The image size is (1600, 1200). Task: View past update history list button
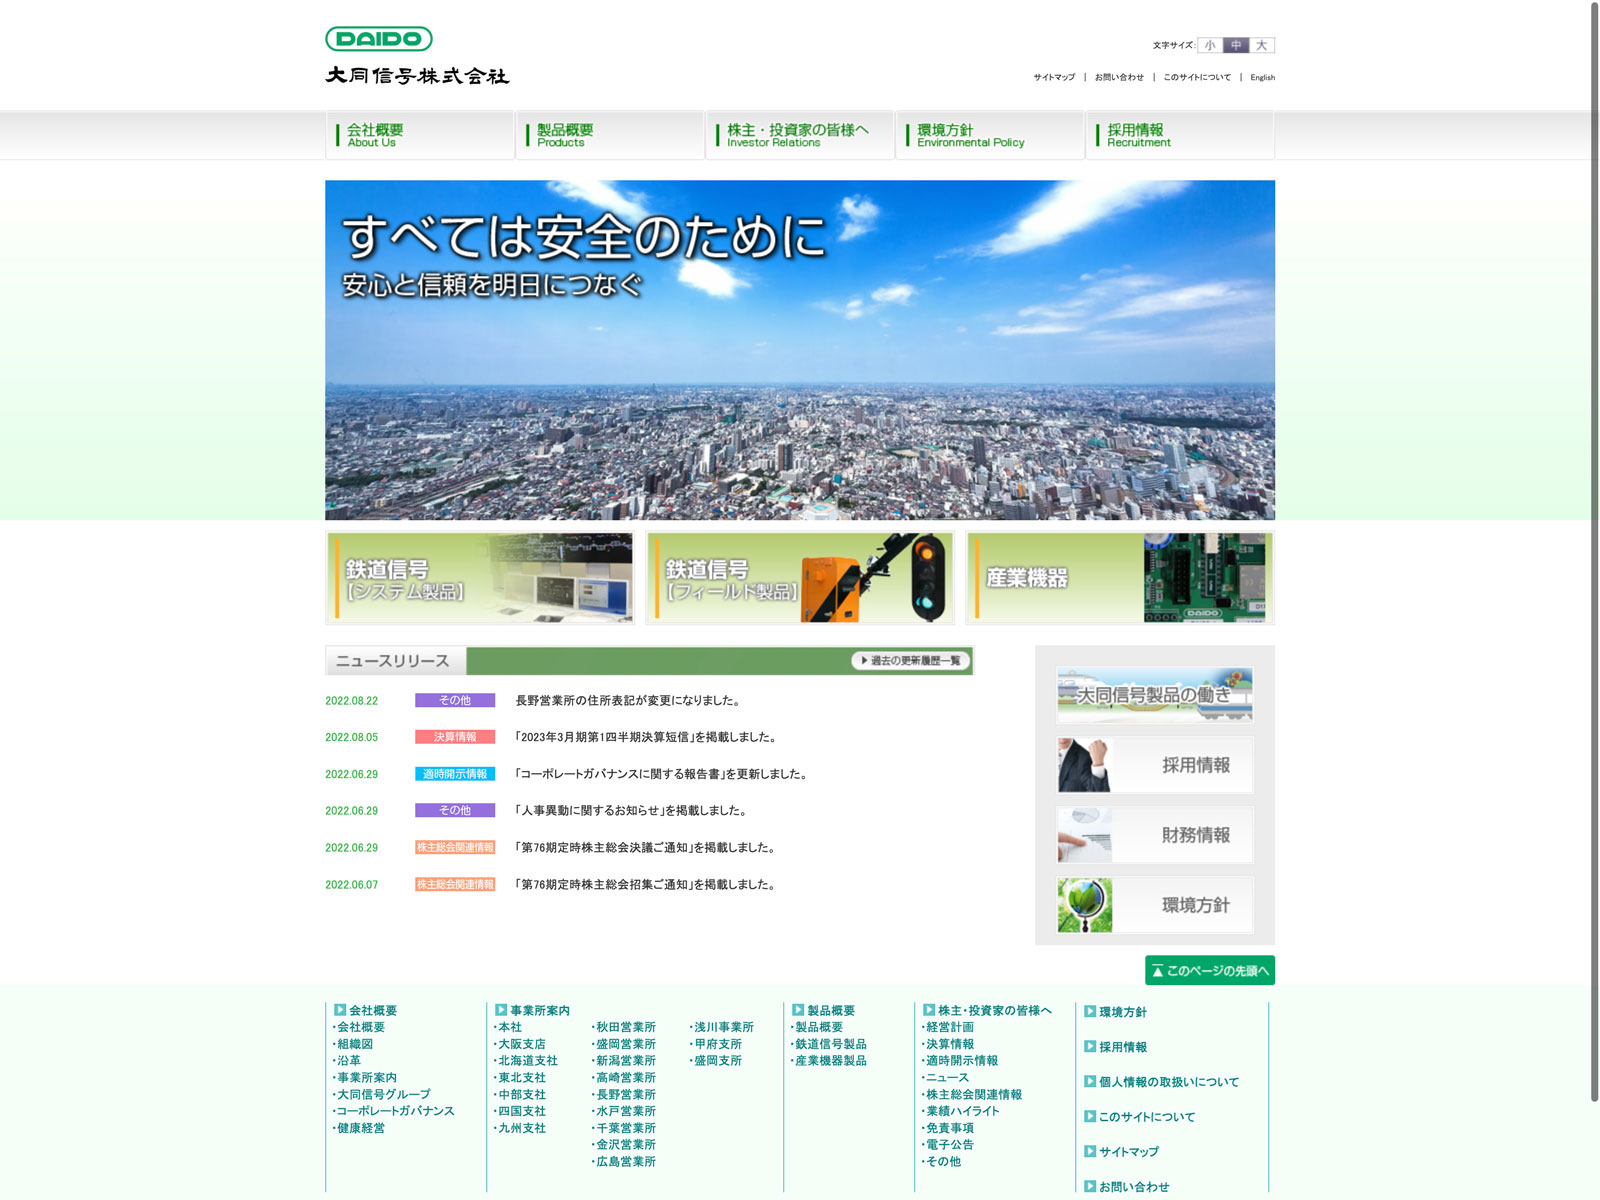tap(910, 661)
